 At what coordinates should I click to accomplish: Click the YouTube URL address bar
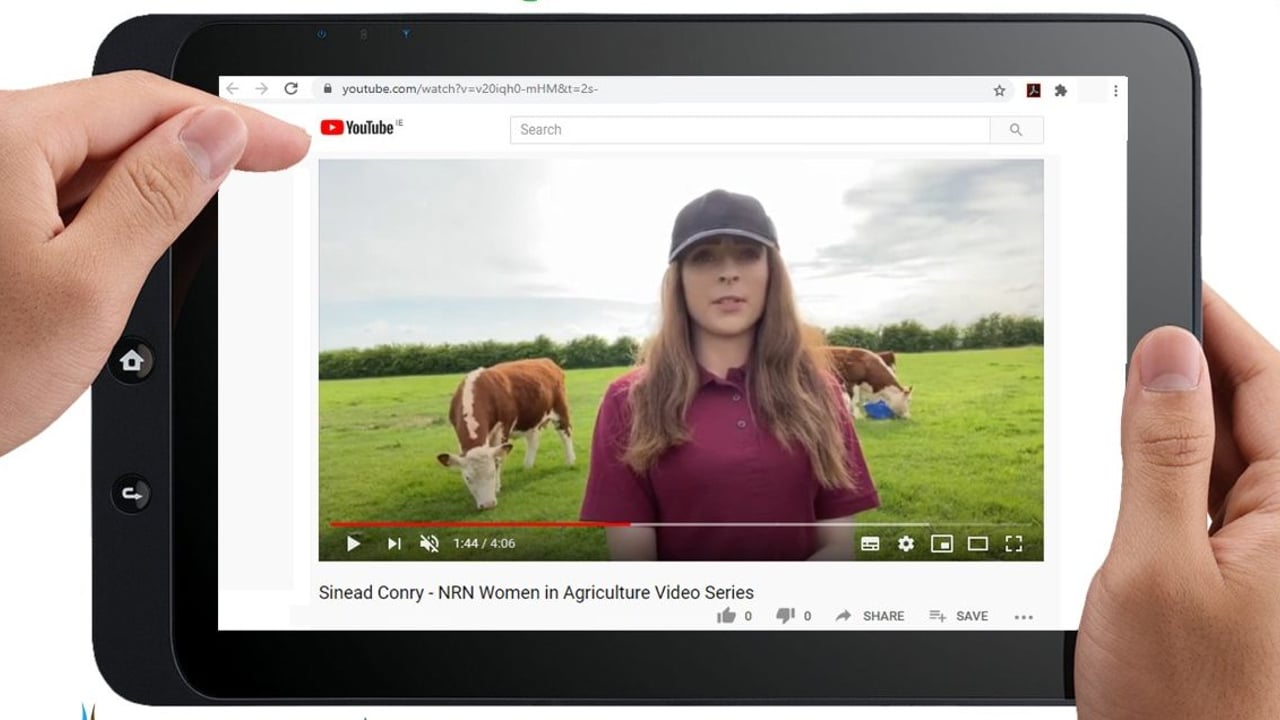662,89
